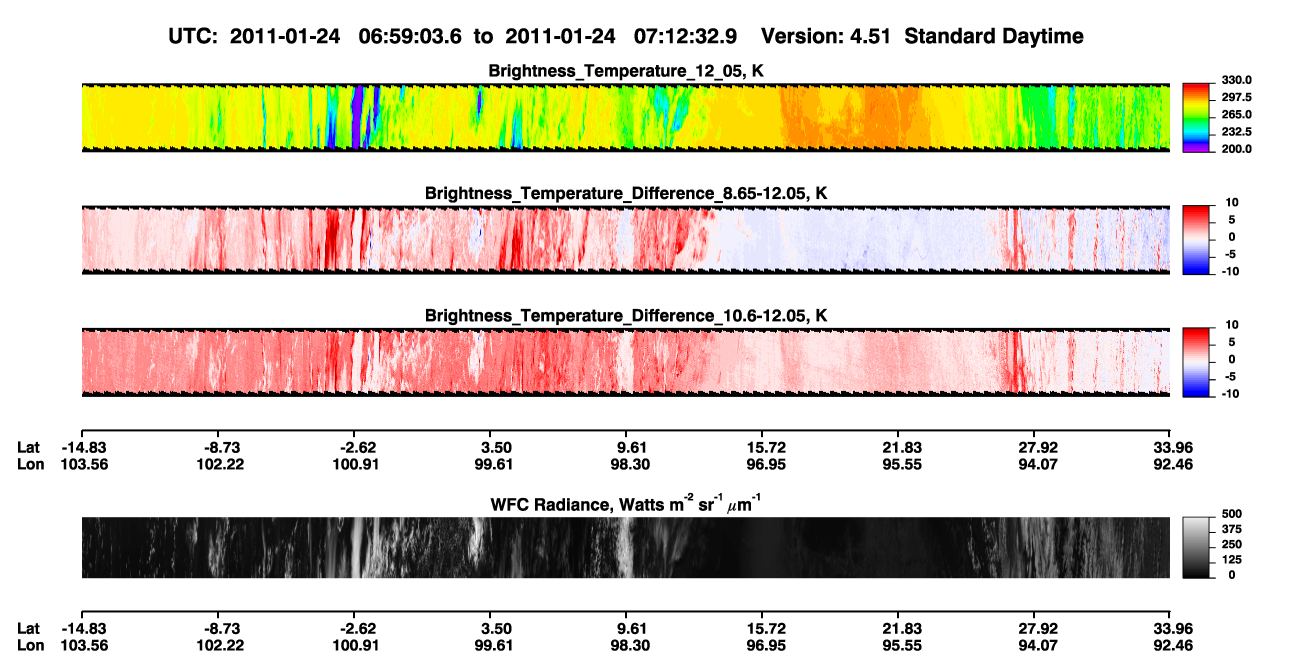Click the 8.65-12.05 difference image strip
The image size is (1300, 667).
point(625,240)
